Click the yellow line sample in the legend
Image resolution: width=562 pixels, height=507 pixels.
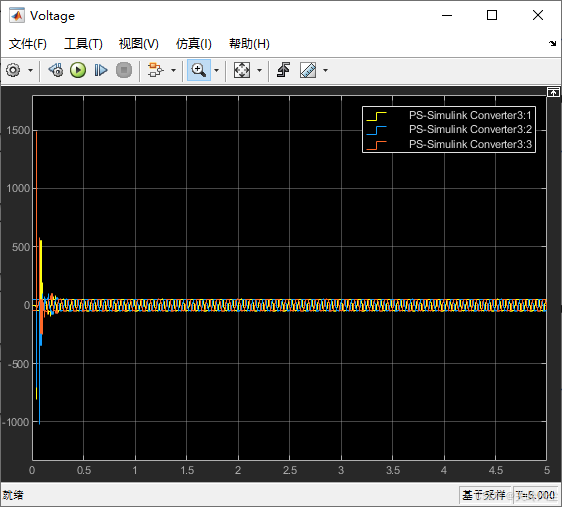(376, 116)
